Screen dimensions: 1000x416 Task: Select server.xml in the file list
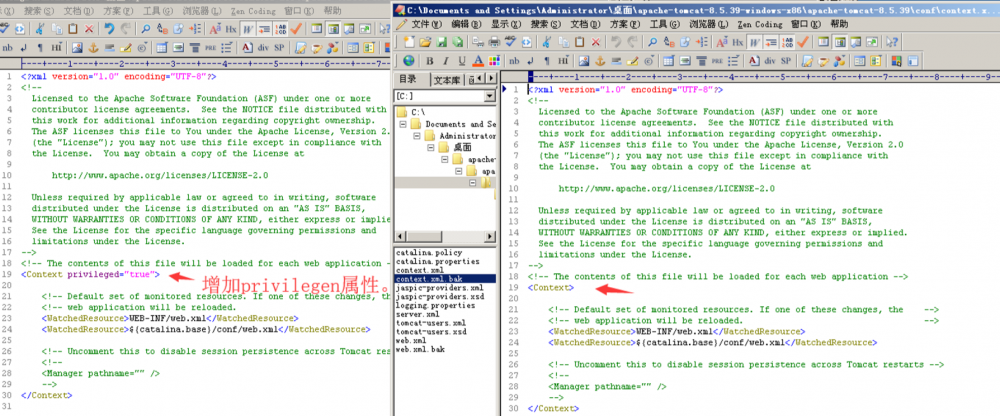pos(417,314)
